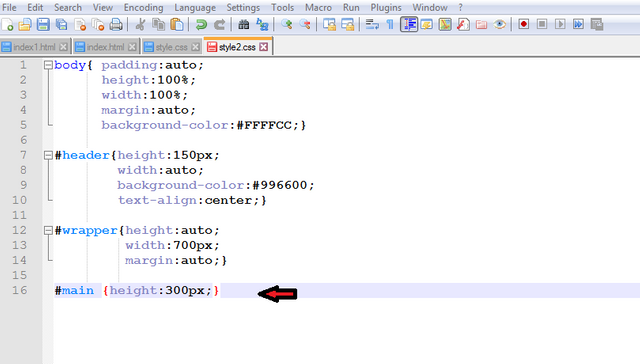This screenshot has width=640, height=364.
Task: Select the style2.css tab
Action: click(x=237, y=47)
